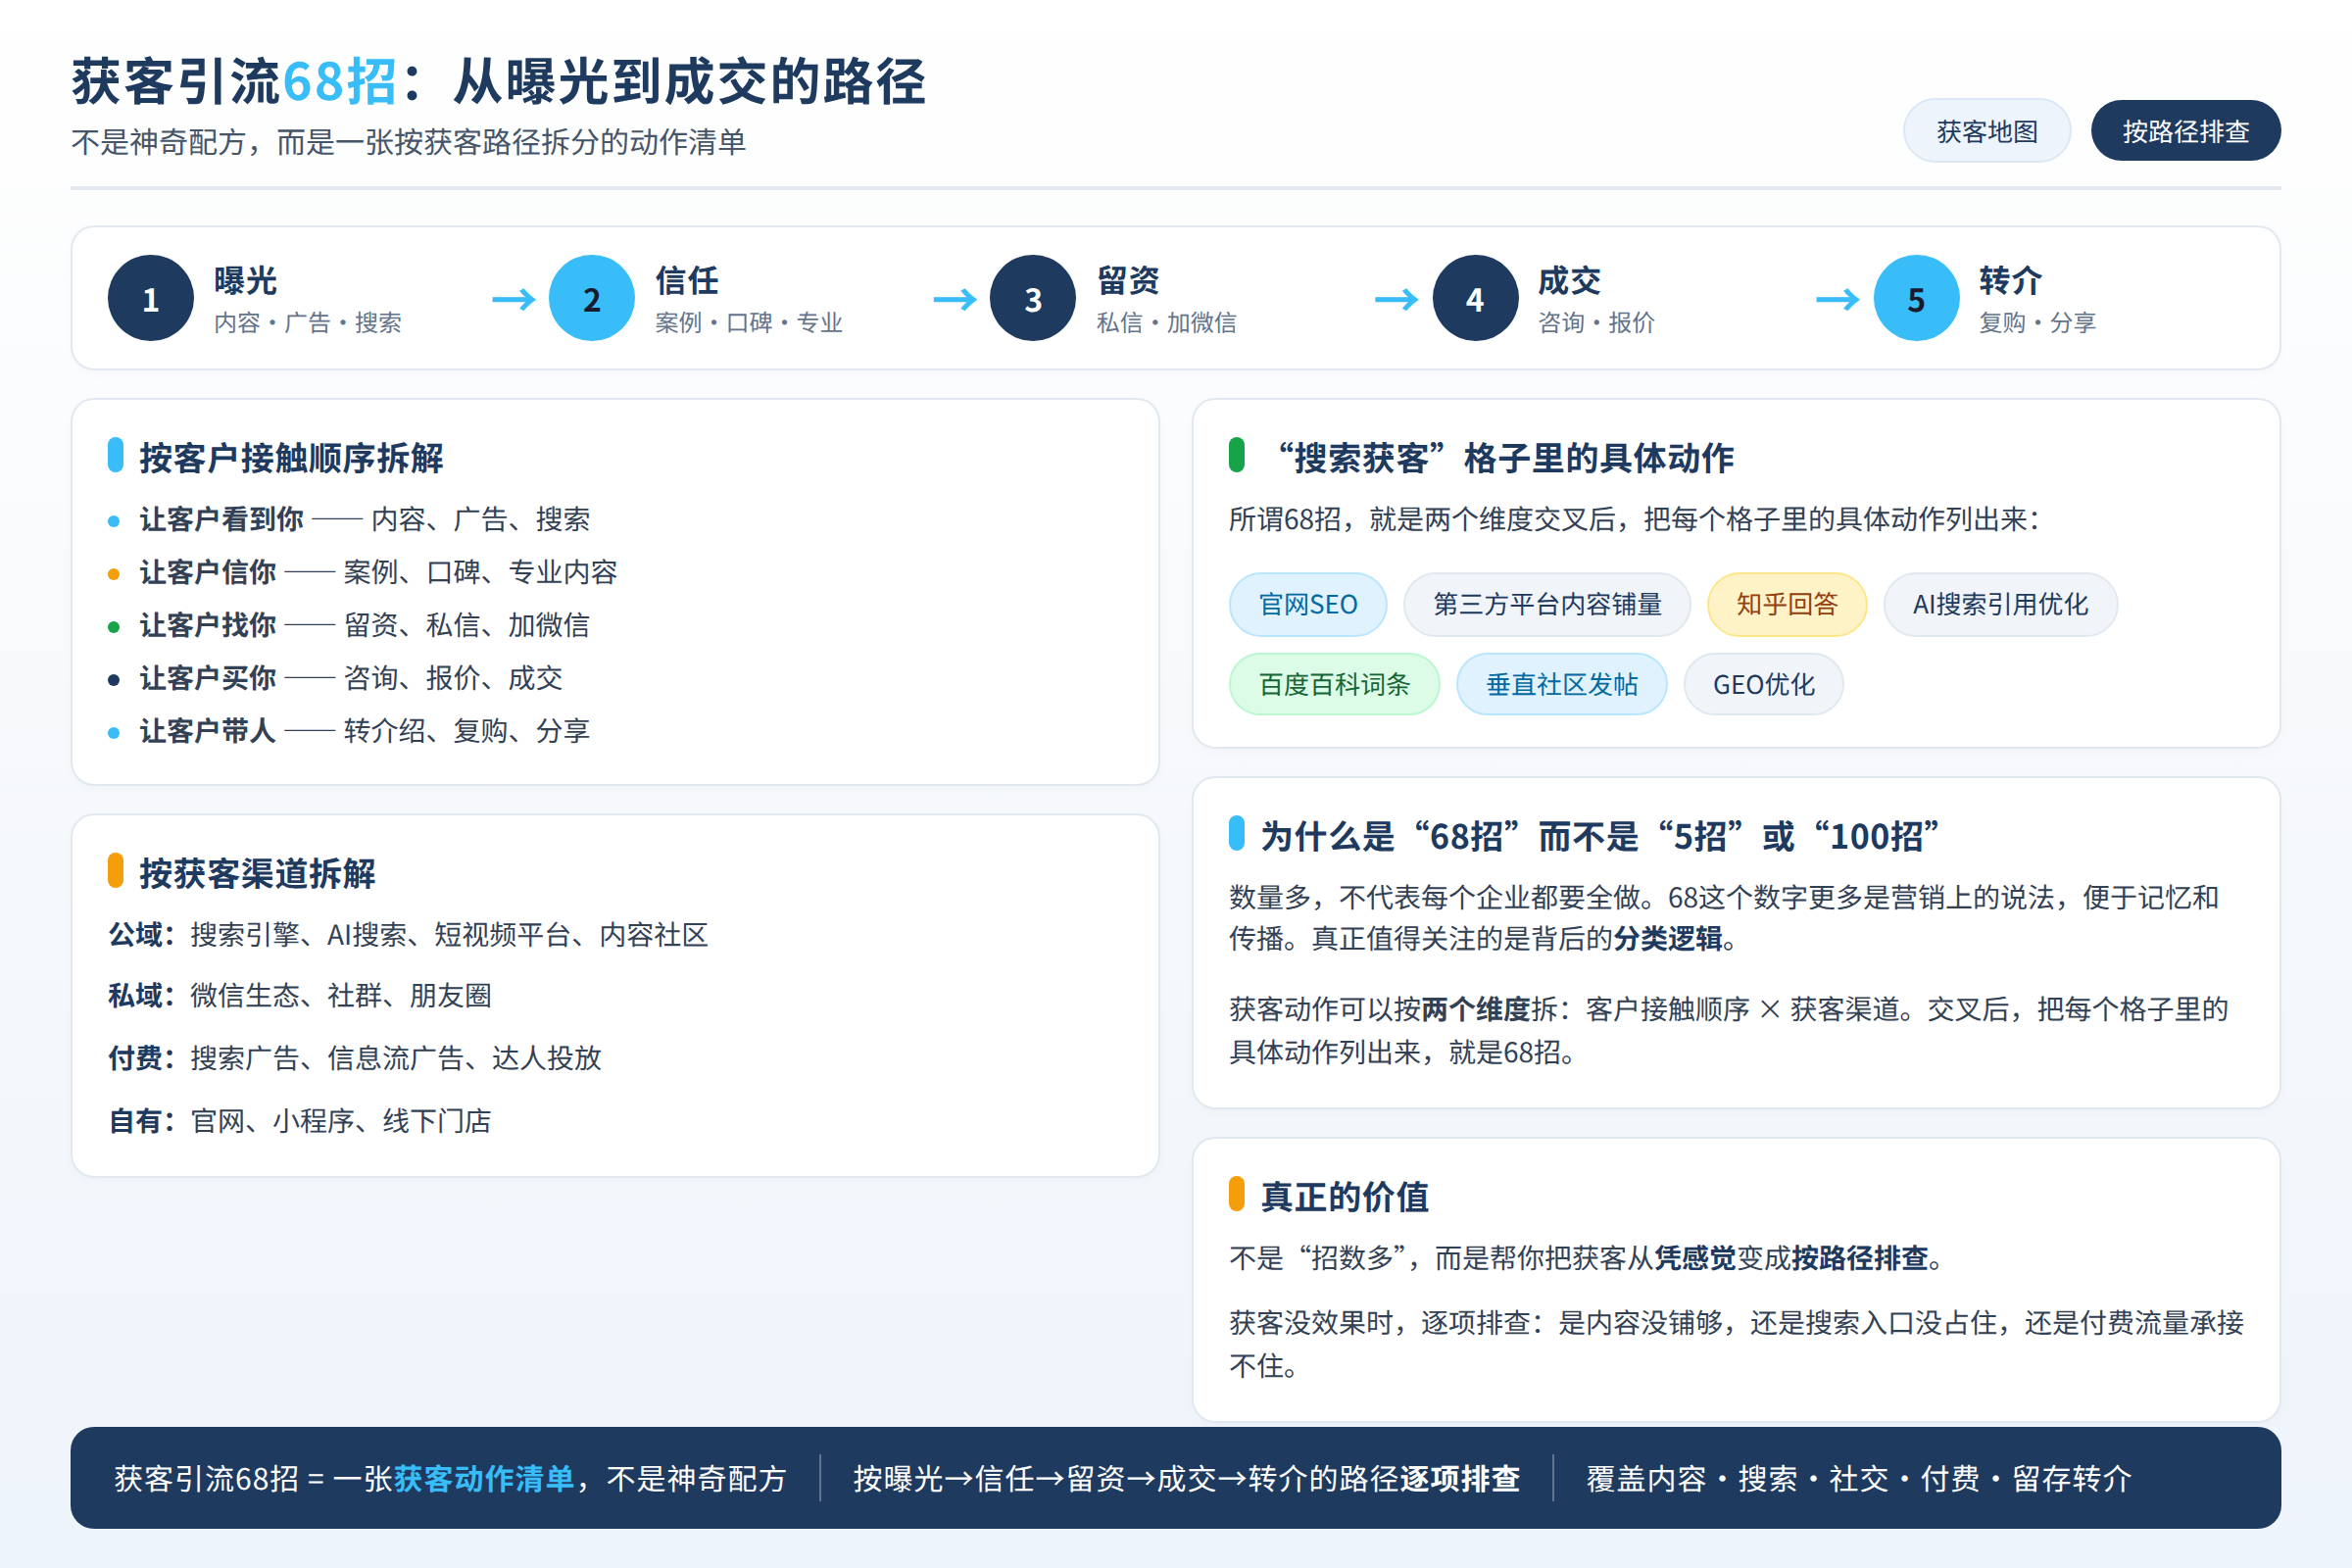
Task: Click the heading 为什么是“68招”而不是“5招”或“100招”
Action: (x=1601, y=836)
